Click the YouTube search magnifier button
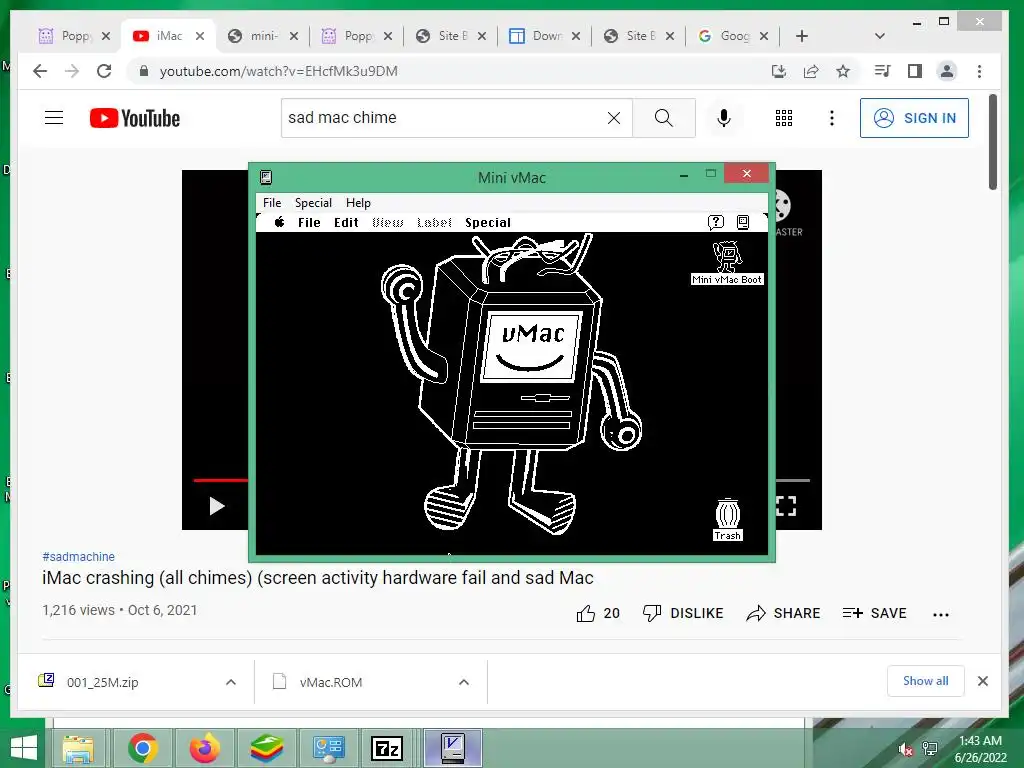 pyautogui.click(x=664, y=118)
